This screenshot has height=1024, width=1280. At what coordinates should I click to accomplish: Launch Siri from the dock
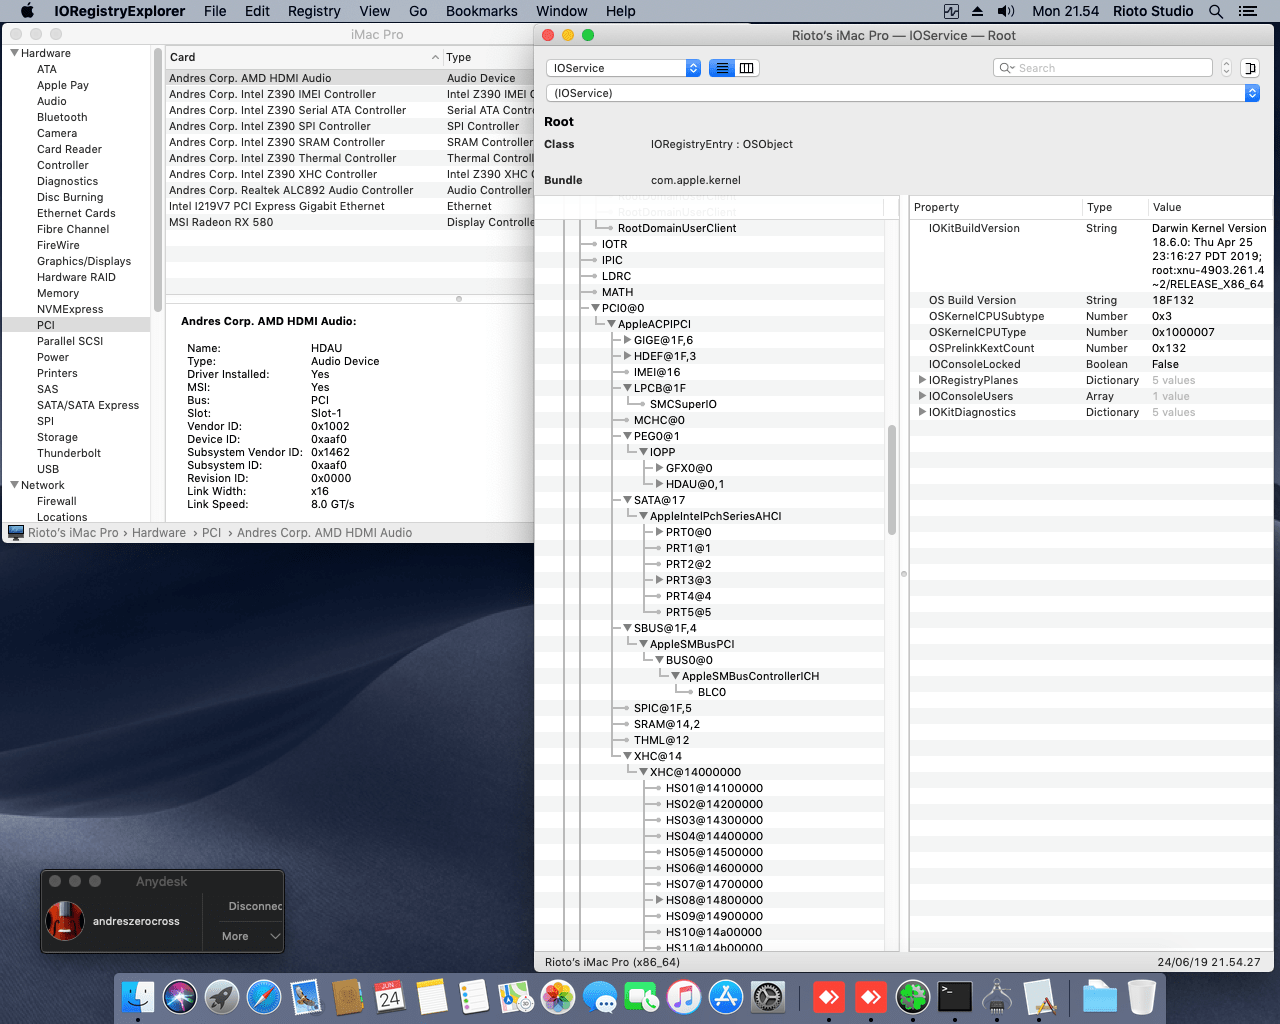(x=180, y=997)
